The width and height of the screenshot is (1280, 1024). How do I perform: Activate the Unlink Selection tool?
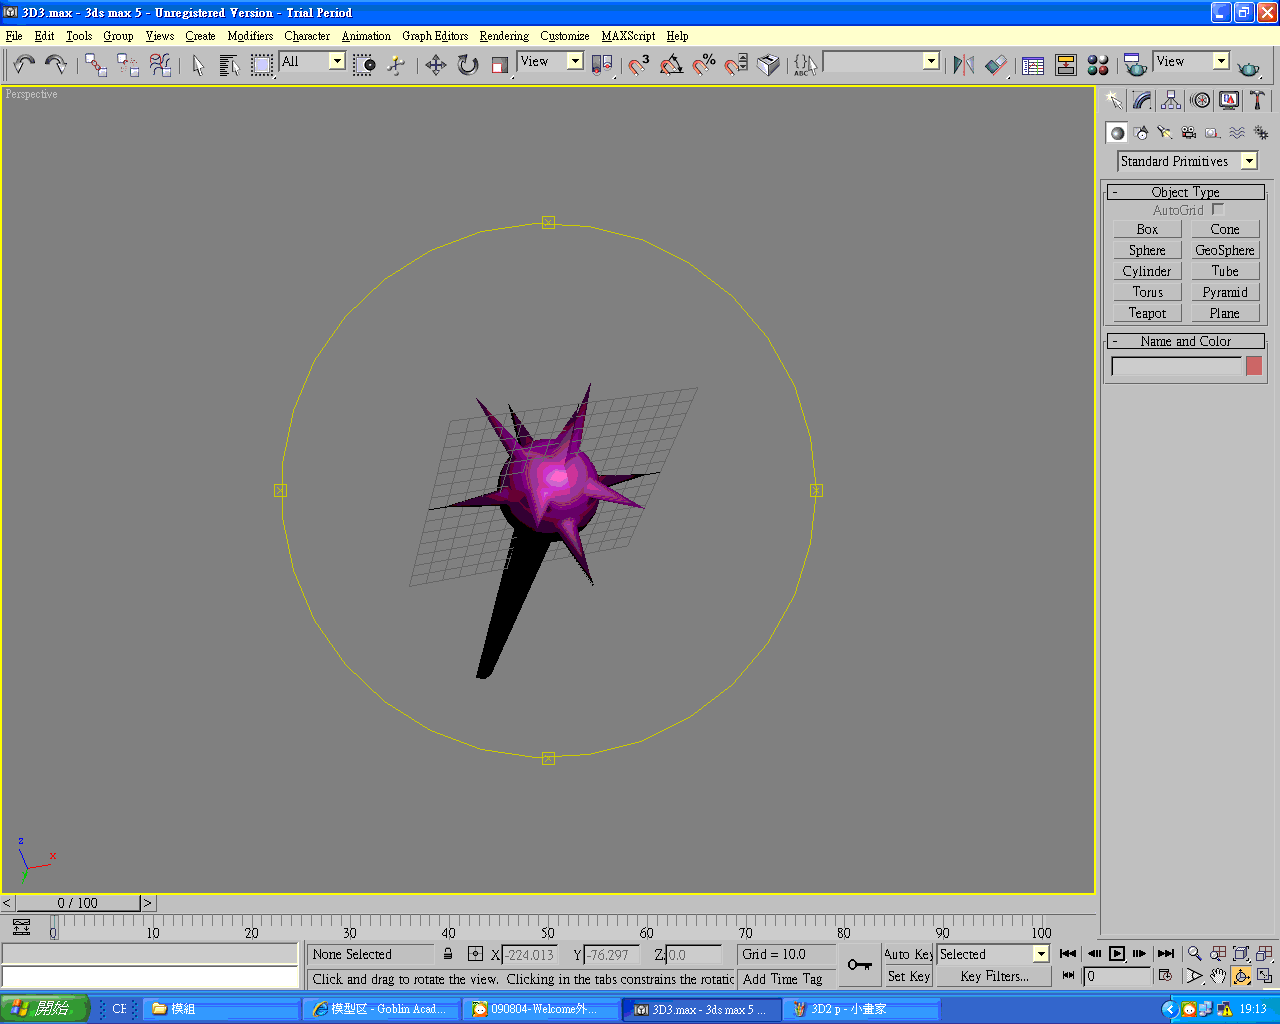tap(128, 65)
